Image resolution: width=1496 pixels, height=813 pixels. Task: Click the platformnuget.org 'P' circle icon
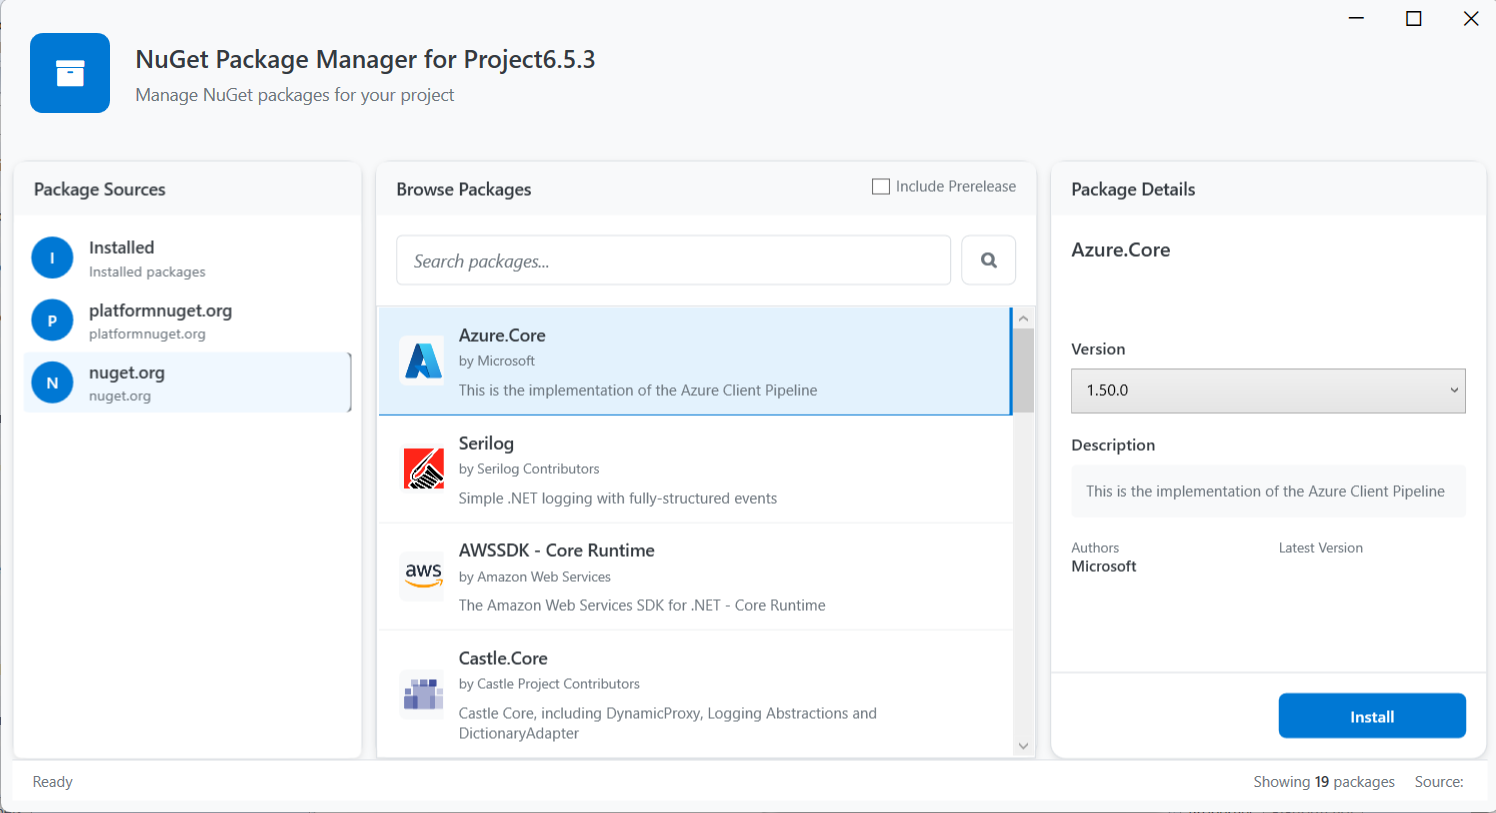click(52, 320)
